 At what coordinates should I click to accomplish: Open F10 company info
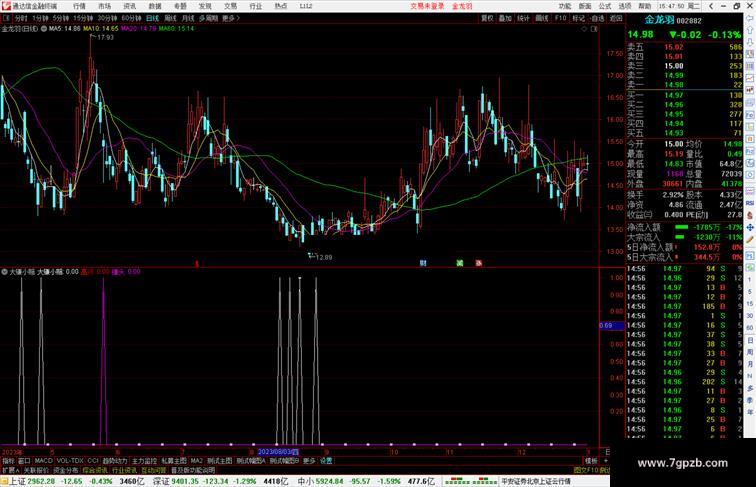560,18
